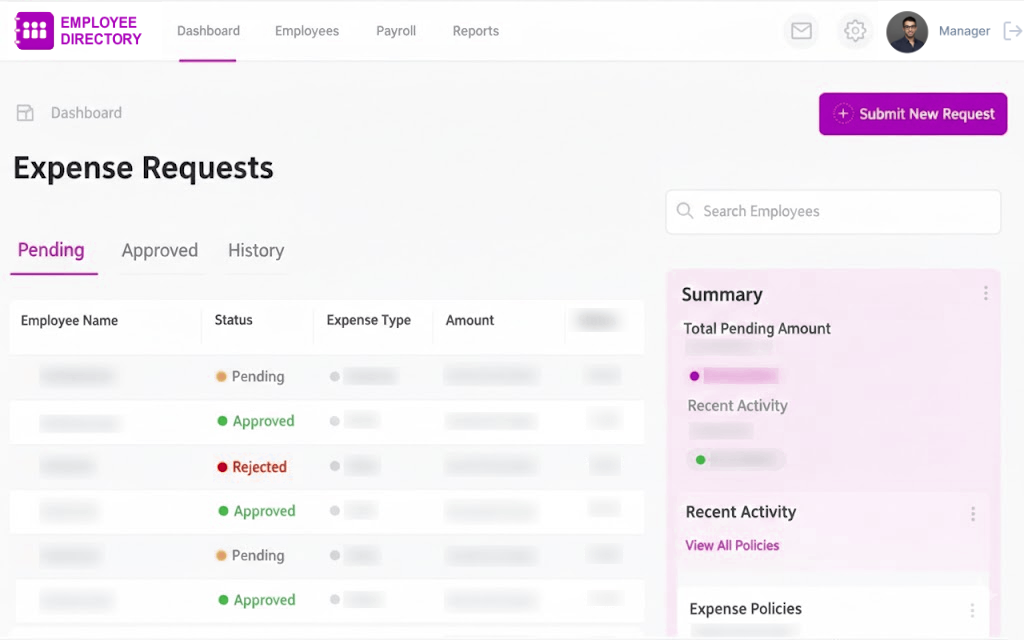Click the Submit New Request button
Image resolution: width=1024 pixels, height=640 pixels.
[912, 113]
